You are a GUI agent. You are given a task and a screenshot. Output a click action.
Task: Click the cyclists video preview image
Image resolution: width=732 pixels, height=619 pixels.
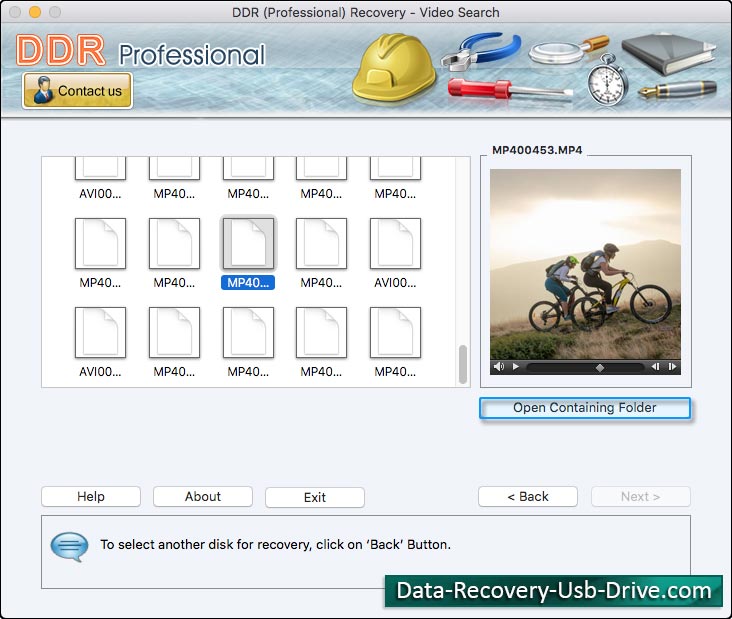click(x=585, y=264)
